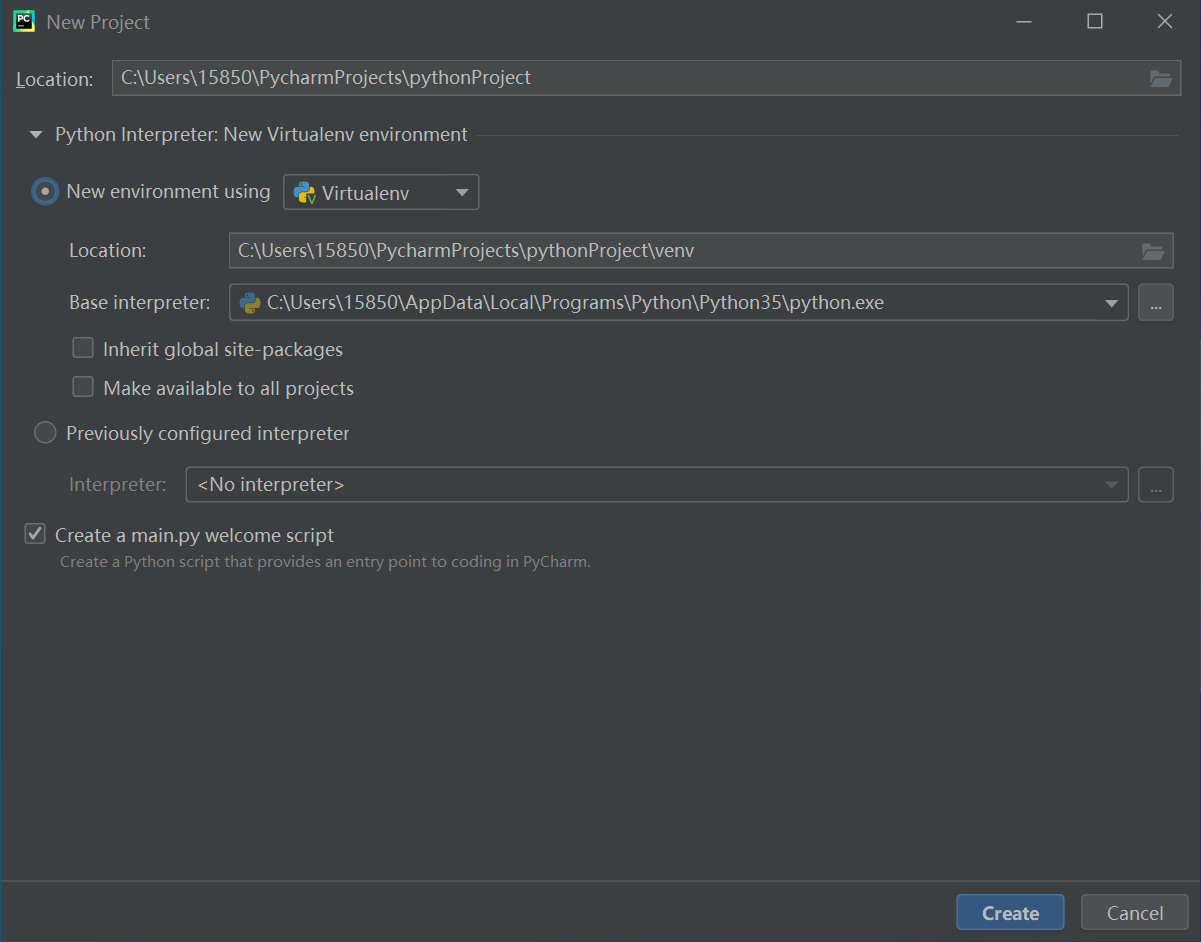Enable Inherit global site-packages checkbox
This screenshot has width=1201, height=942.
83,349
